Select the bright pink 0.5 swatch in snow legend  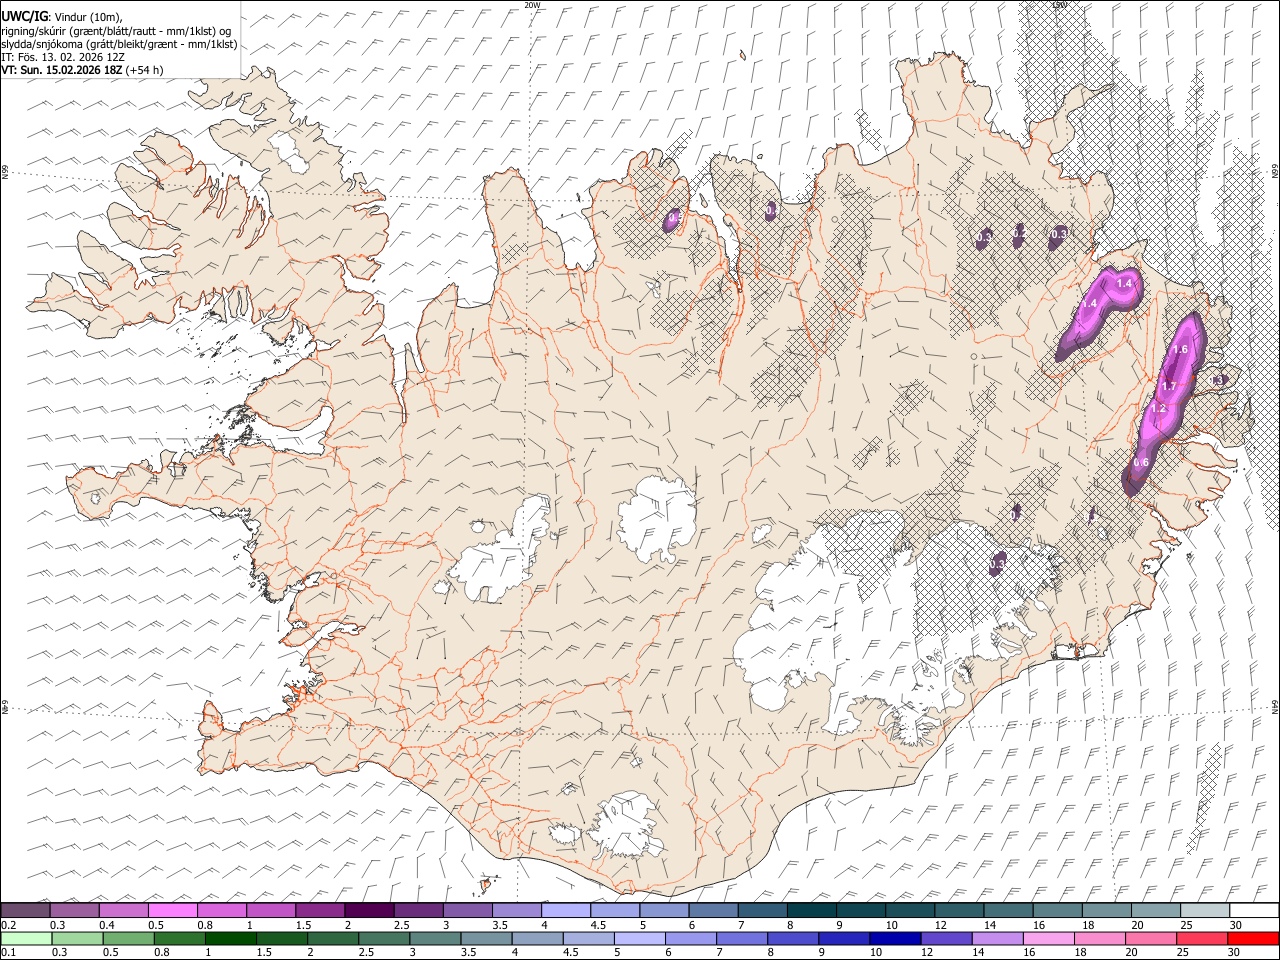pyautogui.click(x=172, y=910)
